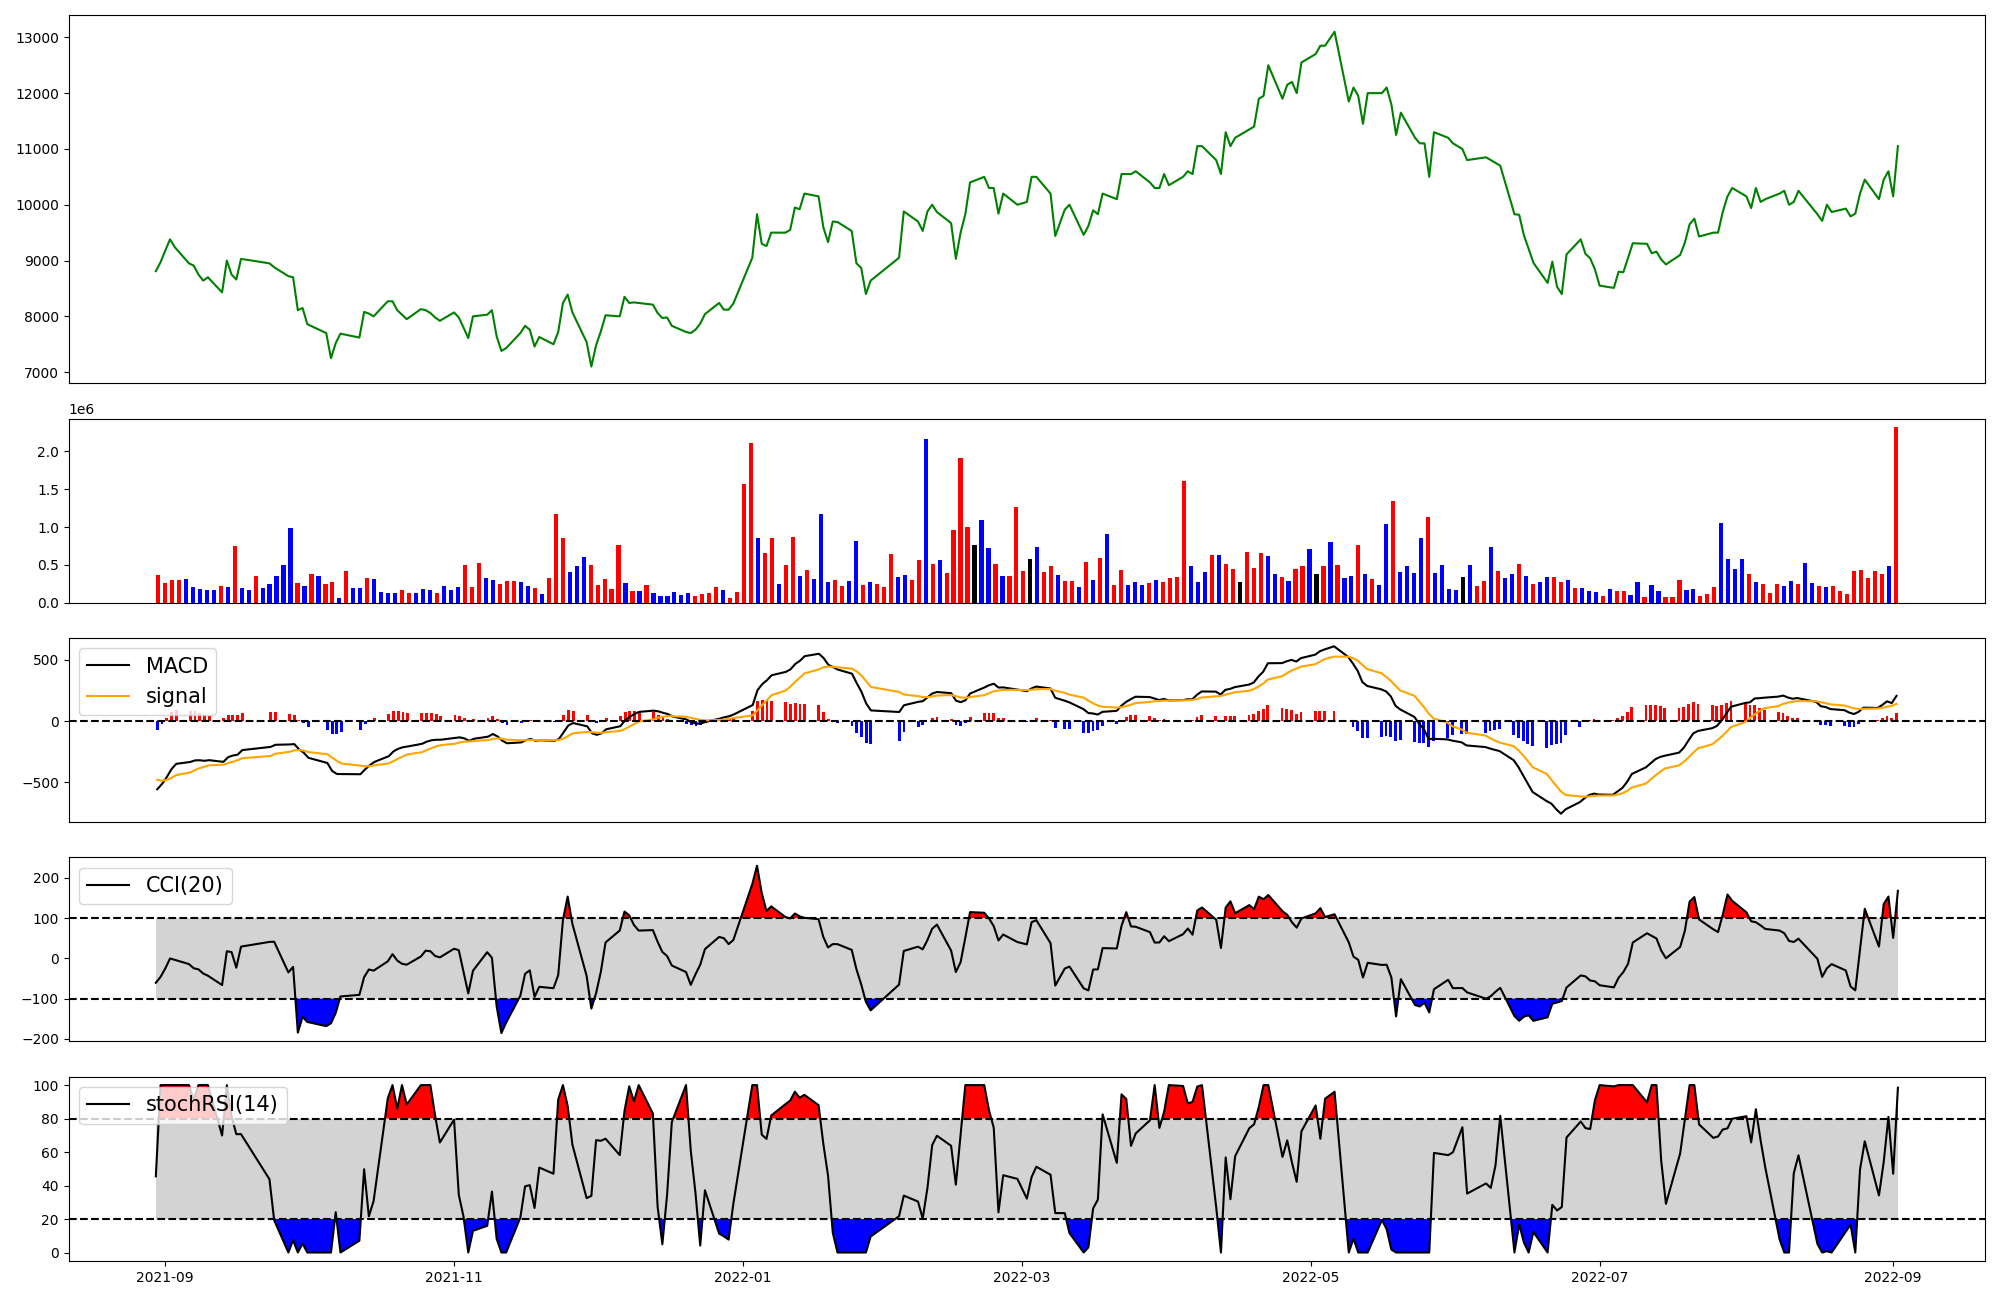Click the orange signal line legend swatch
This screenshot has width=2000, height=1300.
[110, 696]
